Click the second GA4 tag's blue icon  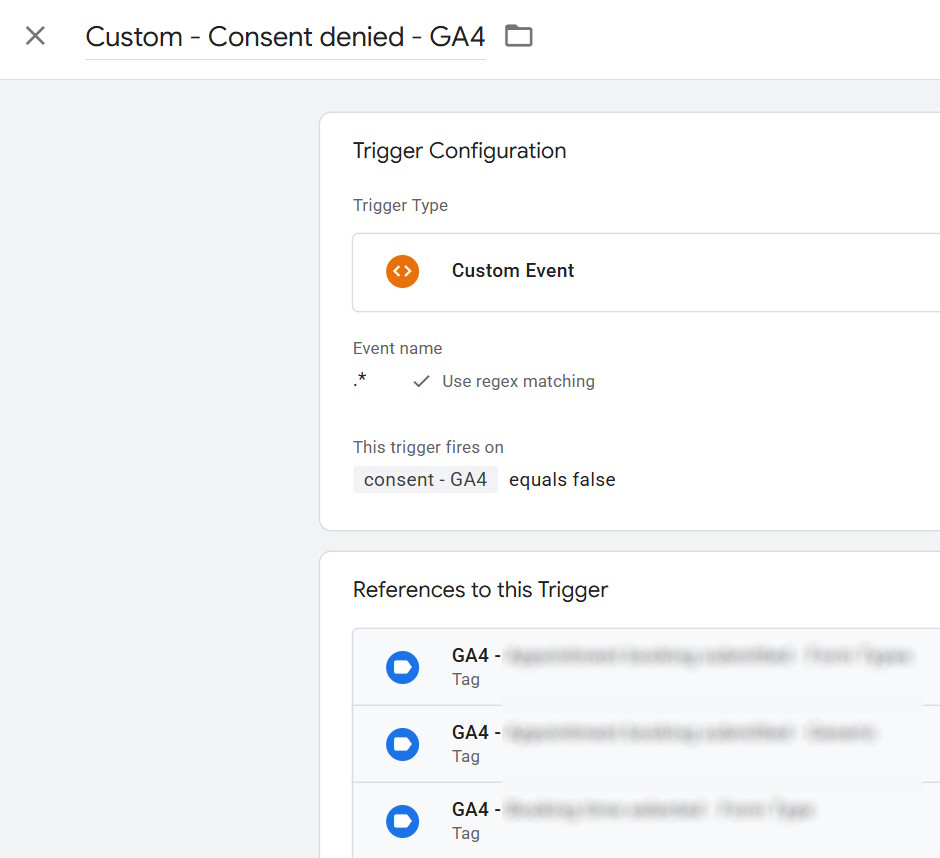coord(402,744)
